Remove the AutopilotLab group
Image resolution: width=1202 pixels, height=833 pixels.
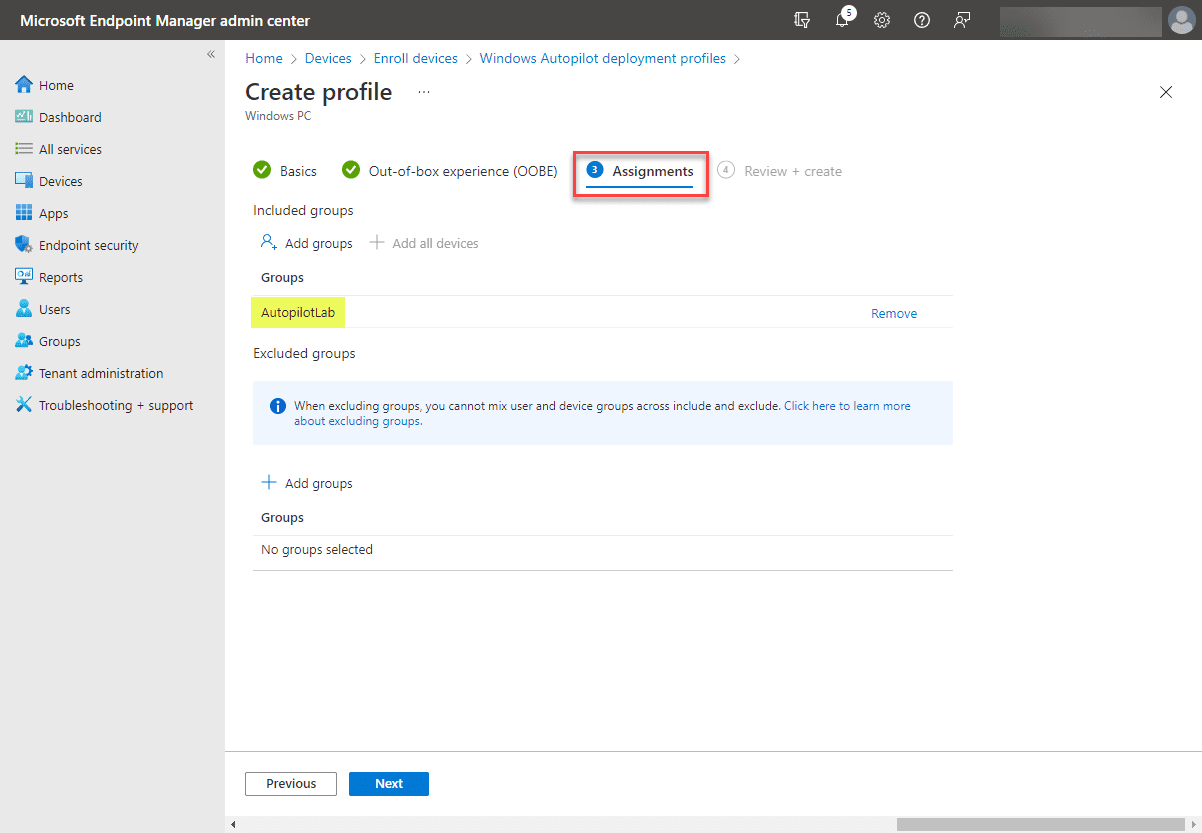pyautogui.click(x=893, y=312)
